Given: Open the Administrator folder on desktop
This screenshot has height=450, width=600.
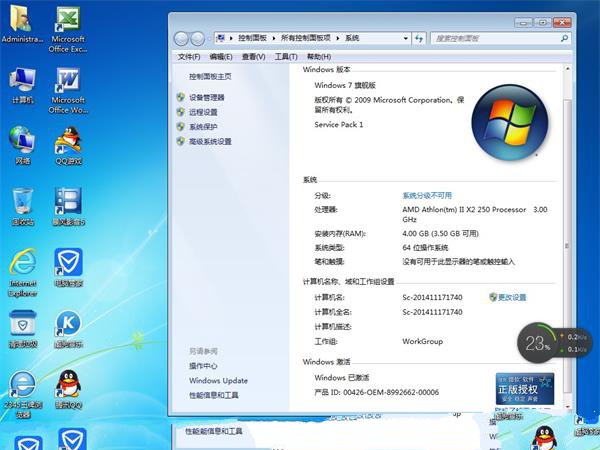Looking at the screenshot, I should coord(22,24).
